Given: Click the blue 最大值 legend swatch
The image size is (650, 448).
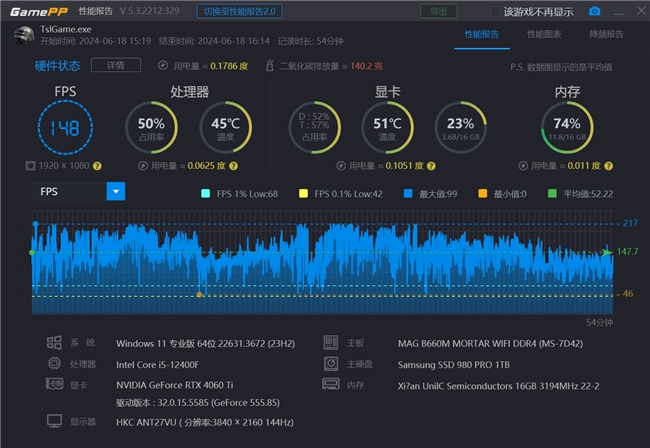Looking at the screenshot, I should point(408,194).
